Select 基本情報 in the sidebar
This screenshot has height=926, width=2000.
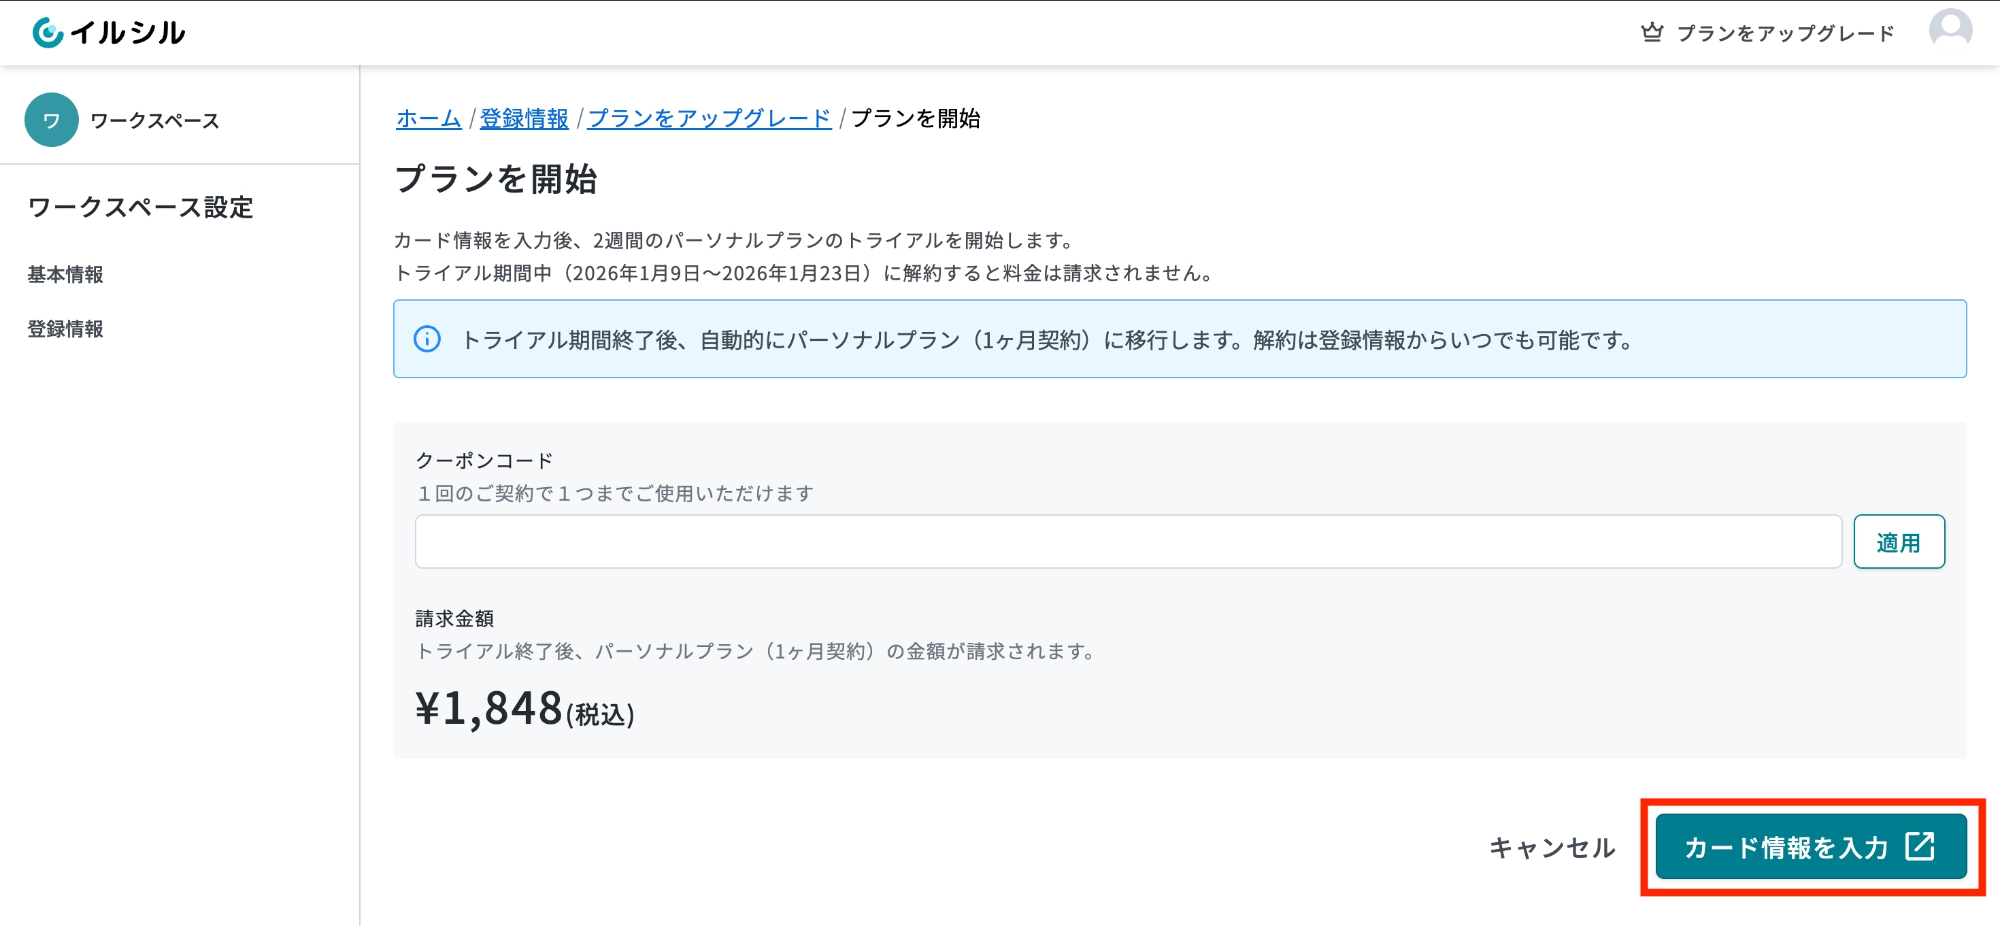point(65,274)
